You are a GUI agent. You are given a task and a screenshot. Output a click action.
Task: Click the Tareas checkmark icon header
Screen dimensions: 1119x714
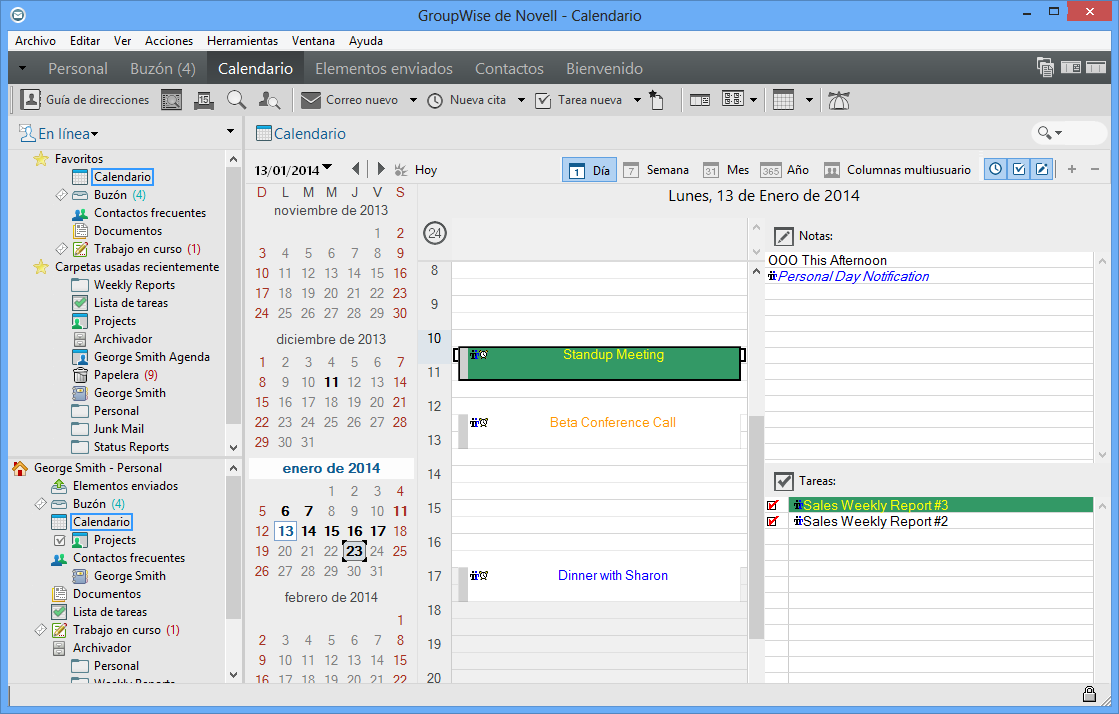[x=784, y=481]
